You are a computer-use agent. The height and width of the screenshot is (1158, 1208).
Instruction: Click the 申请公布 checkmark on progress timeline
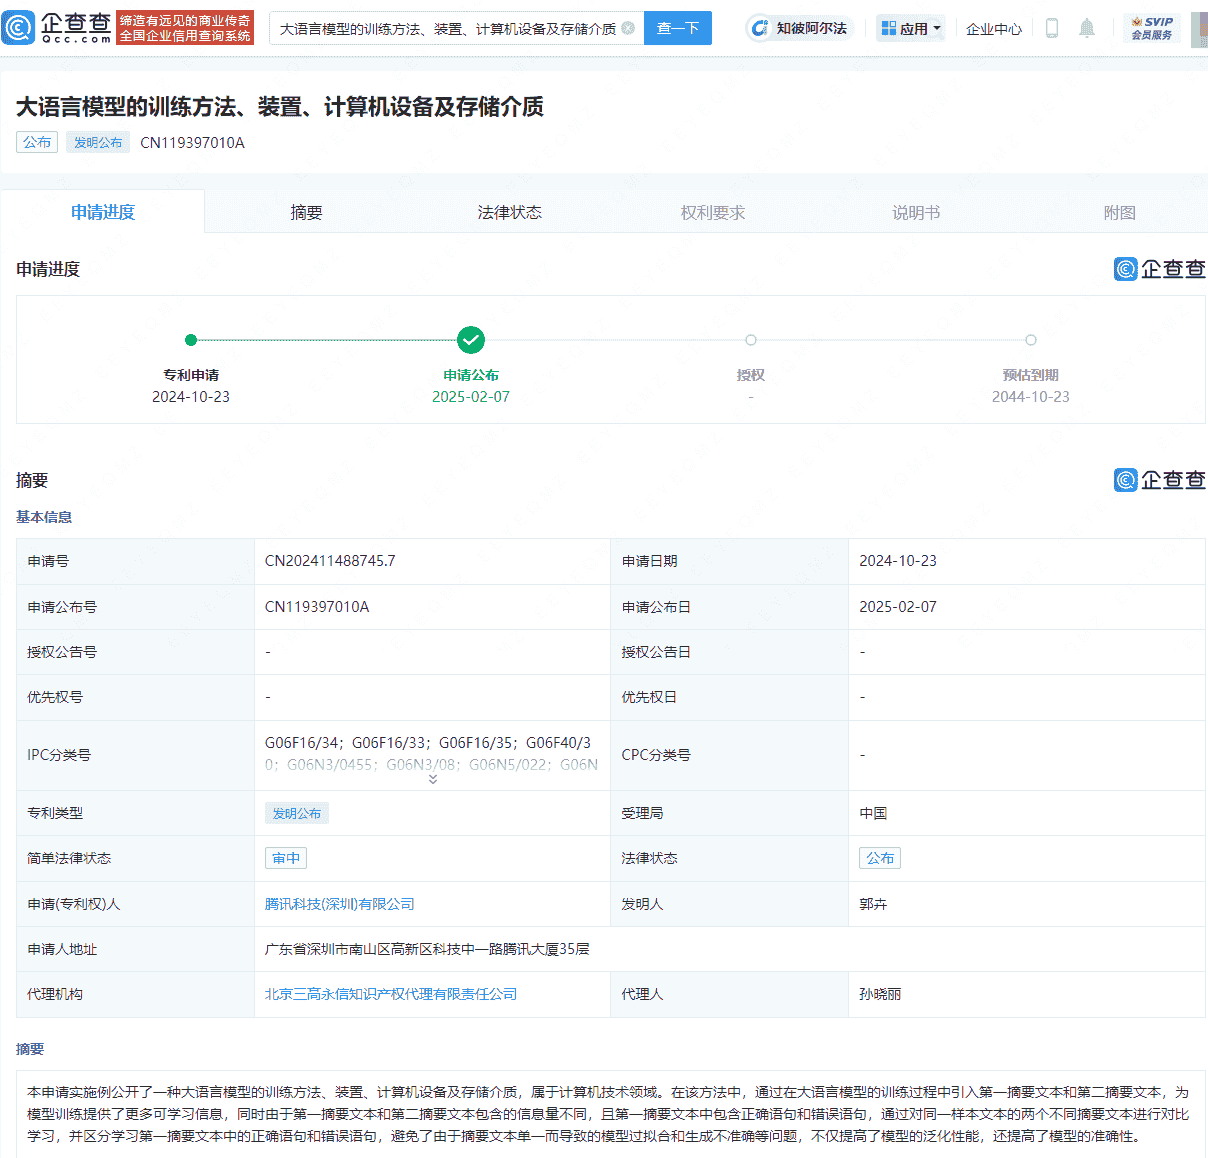pos(471,340)
